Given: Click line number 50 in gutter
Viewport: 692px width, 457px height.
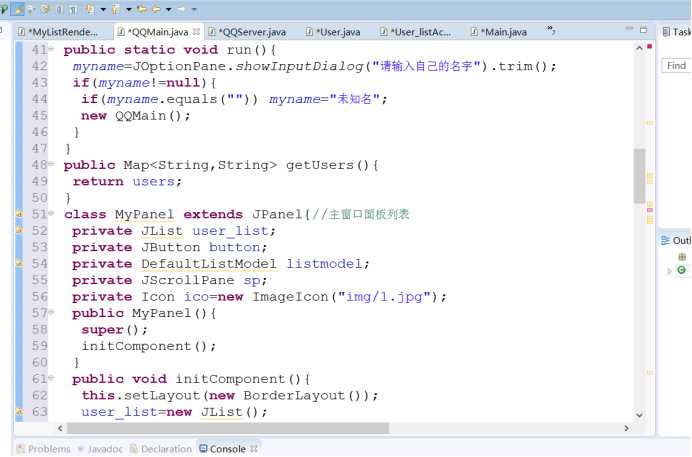Looking at the screenshot, I should click(x=39, y=198).
